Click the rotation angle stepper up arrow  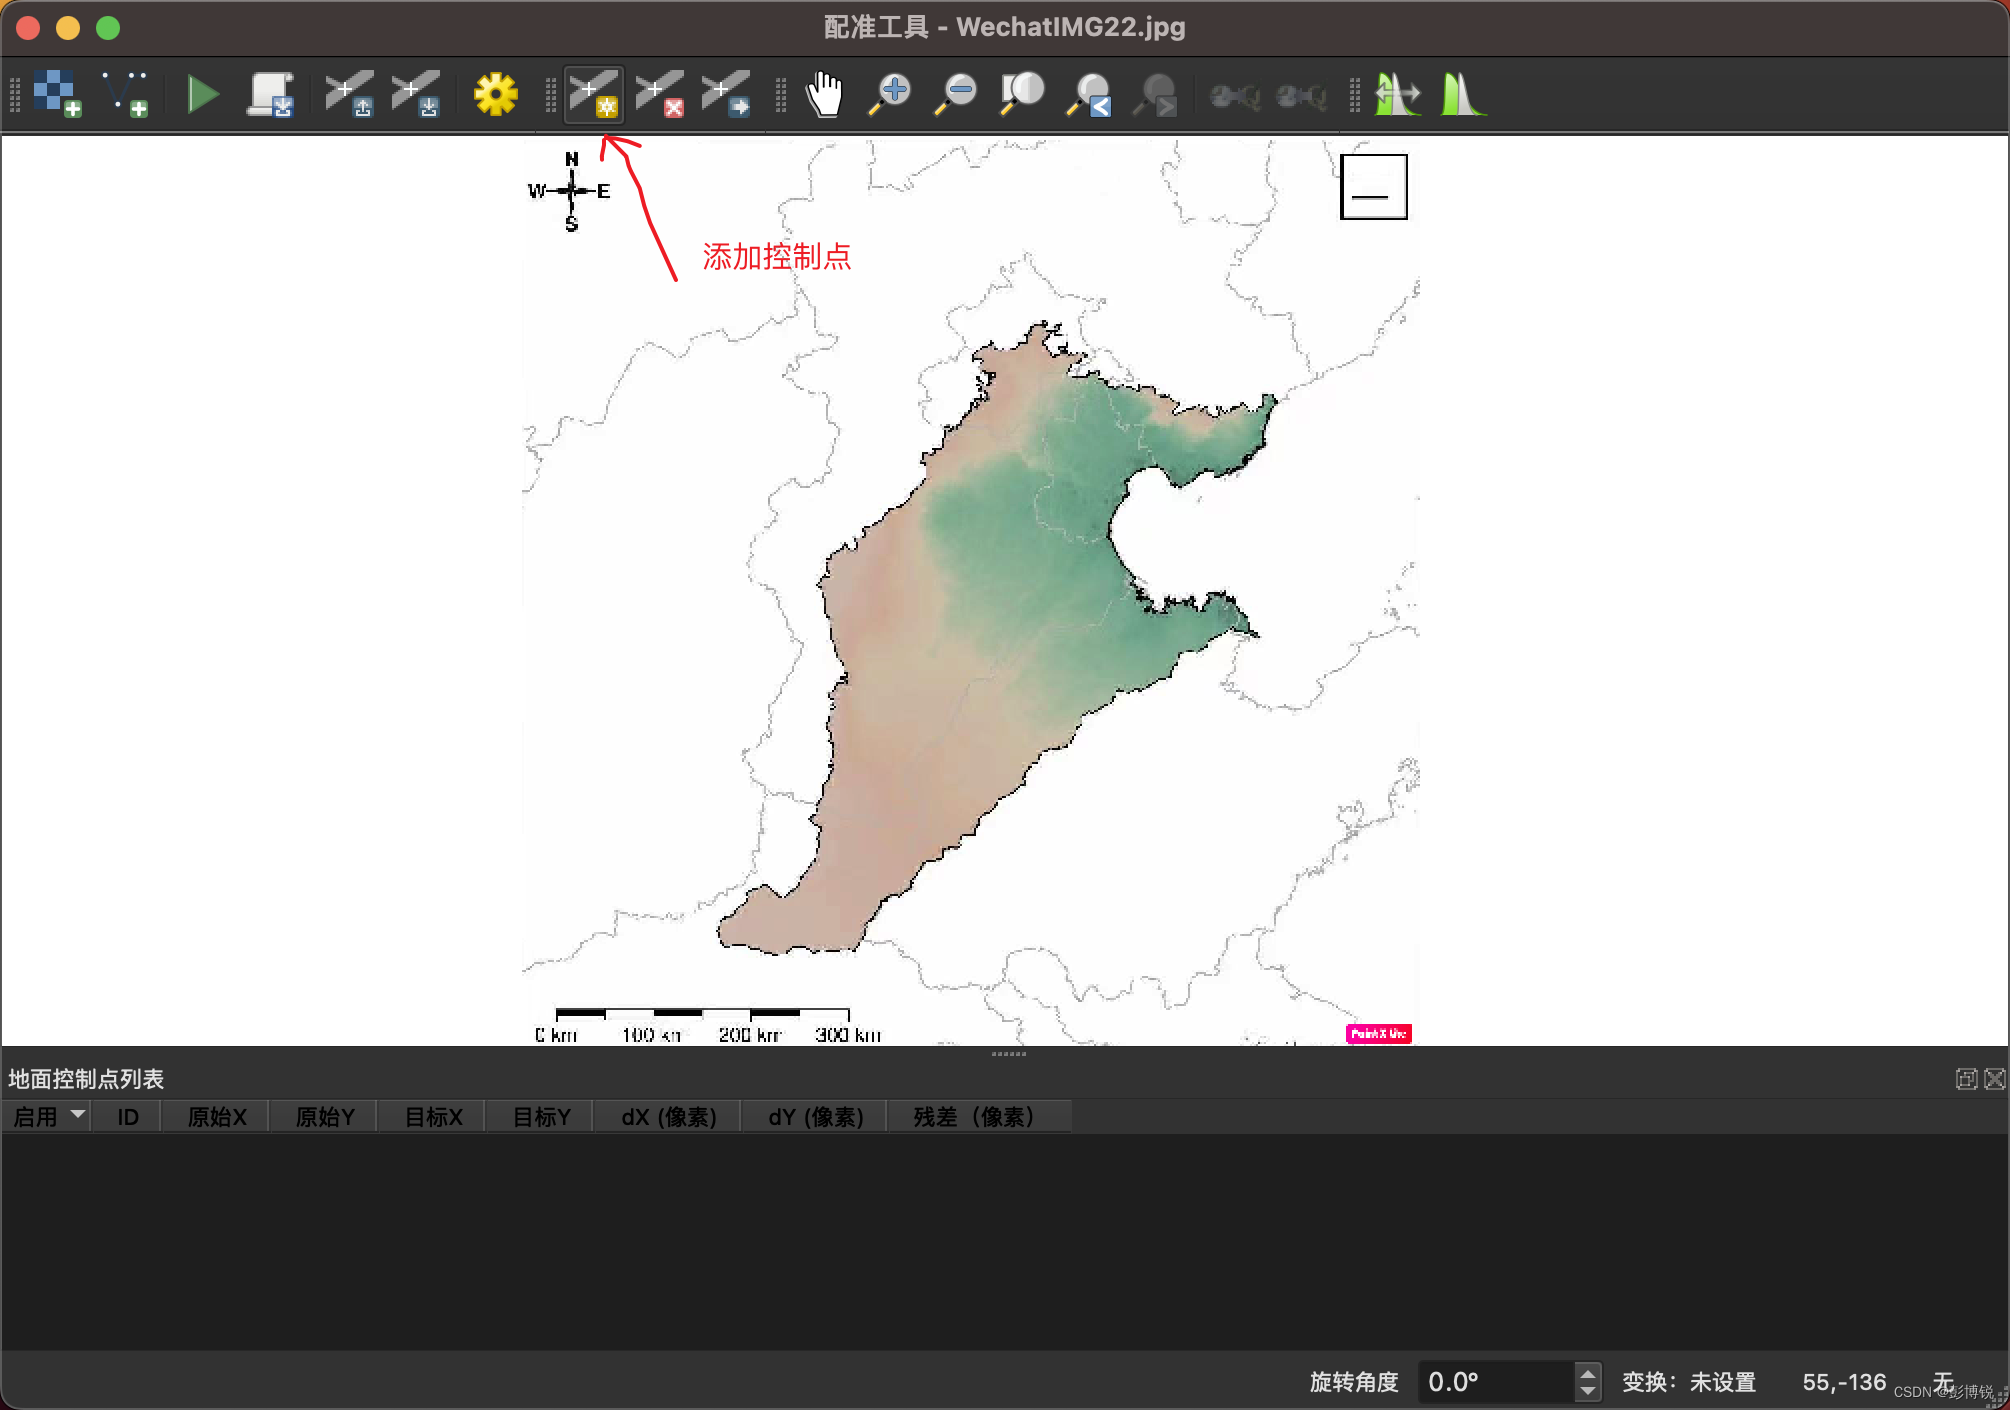click(1587, 1372)
